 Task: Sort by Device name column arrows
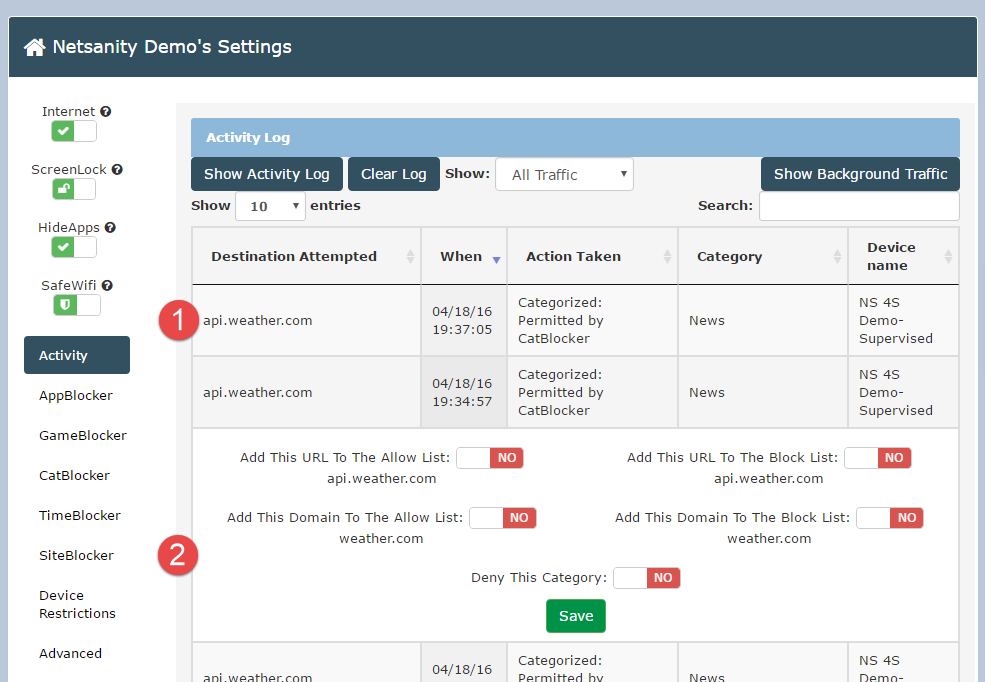[x=949, y=256]
